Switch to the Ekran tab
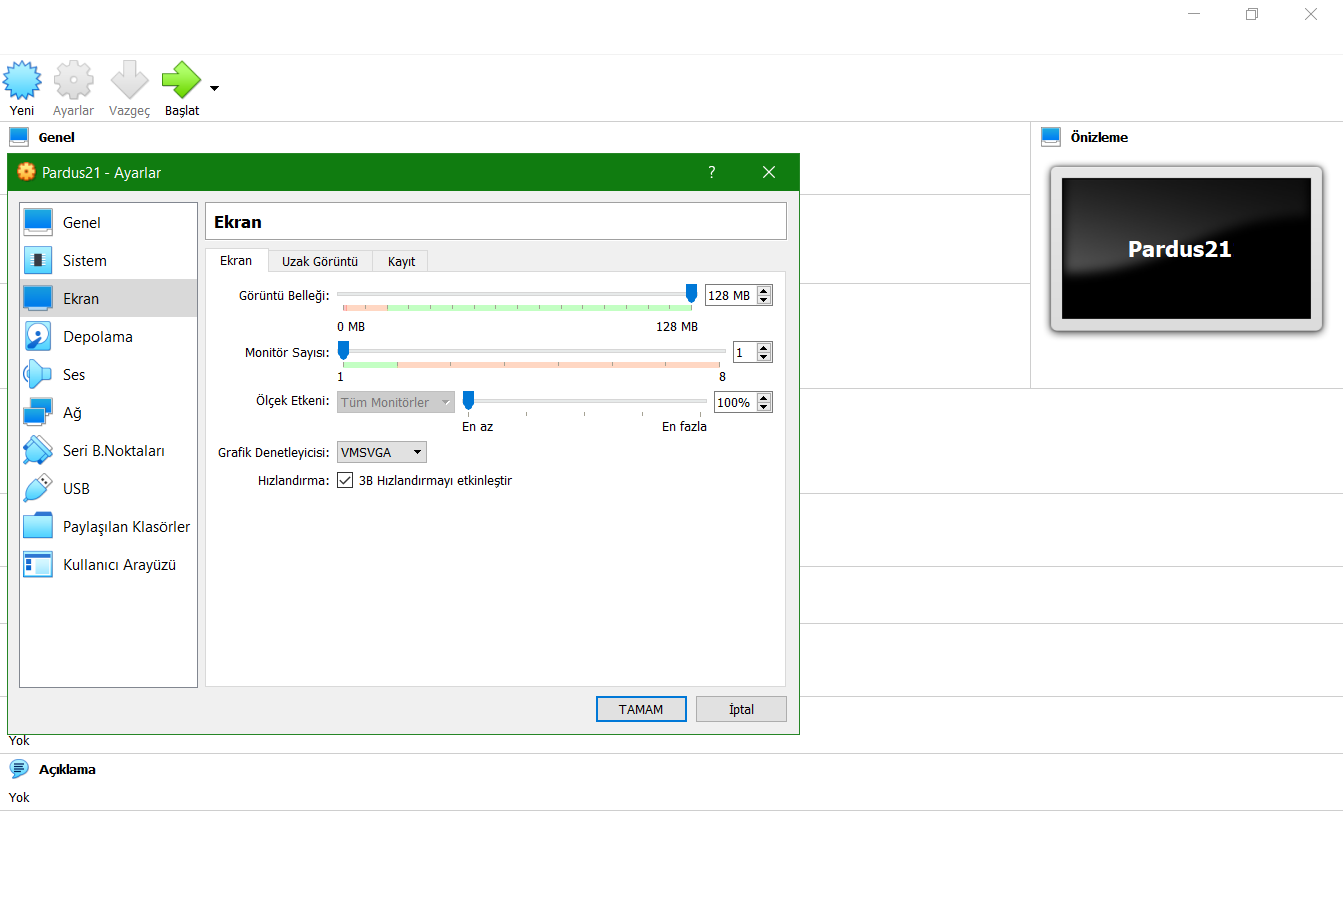 click(x=236, y=260)
